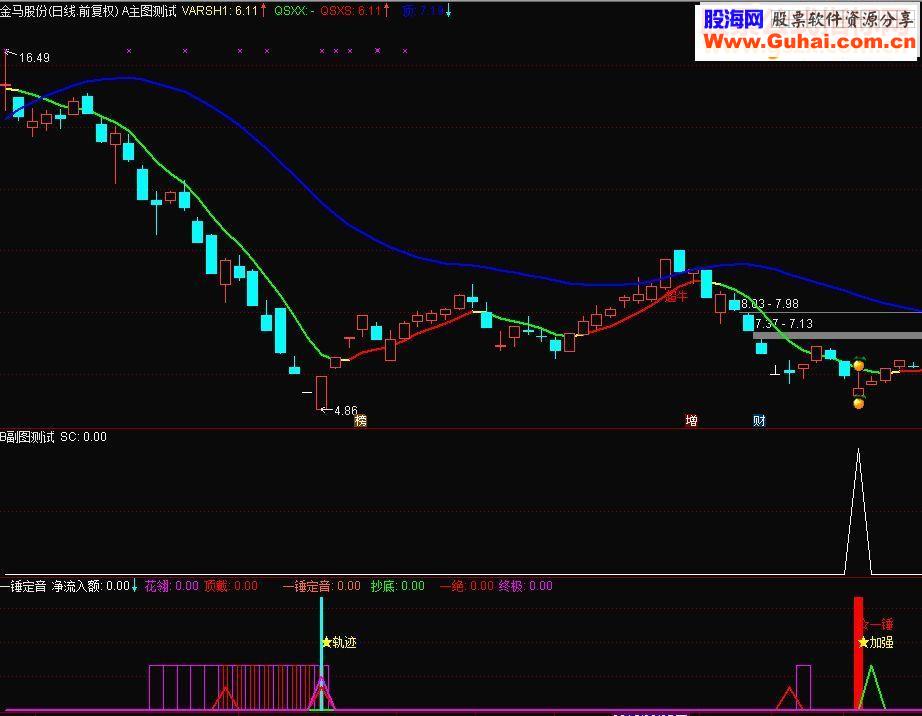Click the purple 花翎: 0.00 readout
This screenshot has height=716, width=922.
pos(172,585)
